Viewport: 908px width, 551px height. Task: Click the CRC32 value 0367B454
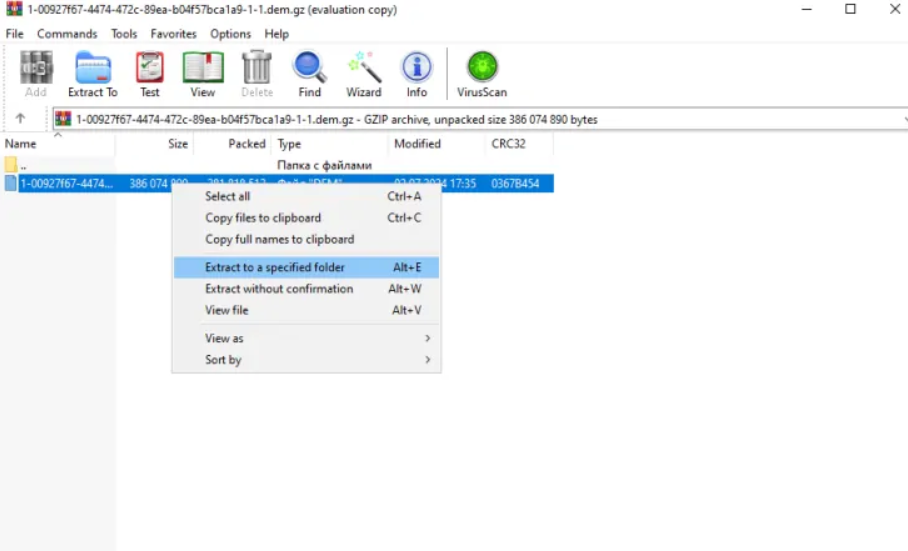tap(515, 183)
